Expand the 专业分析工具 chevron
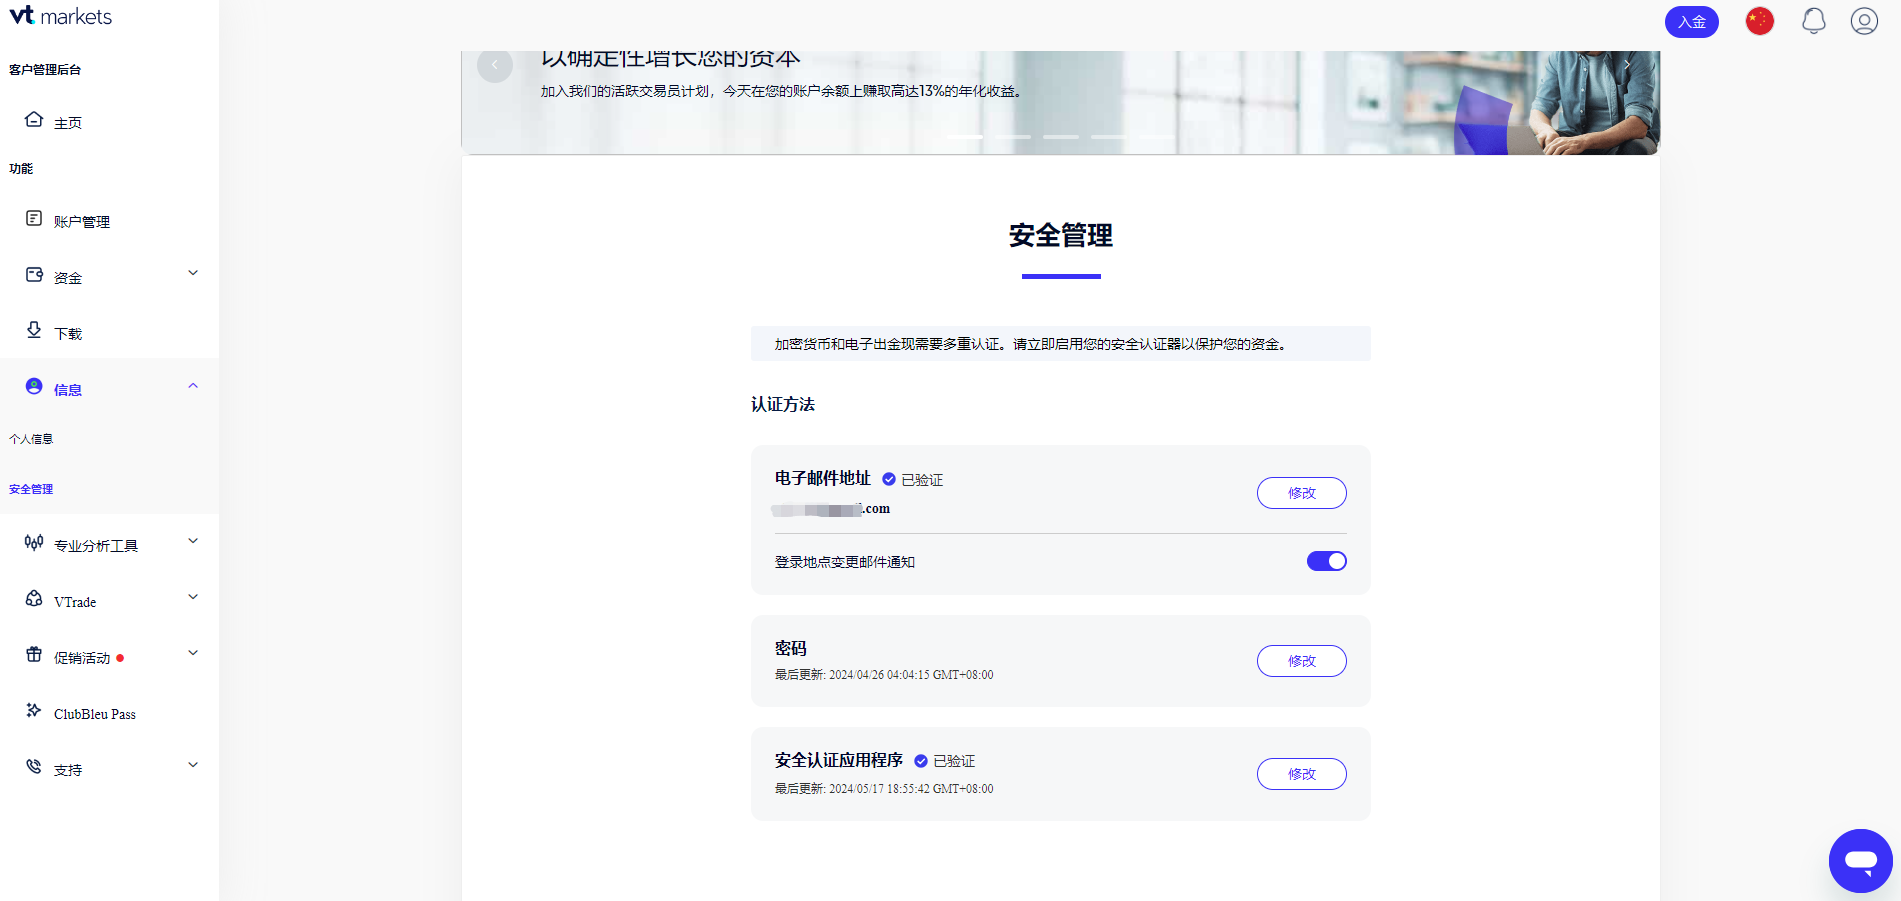The image size is (1901, 901). (x=193, y=541)
